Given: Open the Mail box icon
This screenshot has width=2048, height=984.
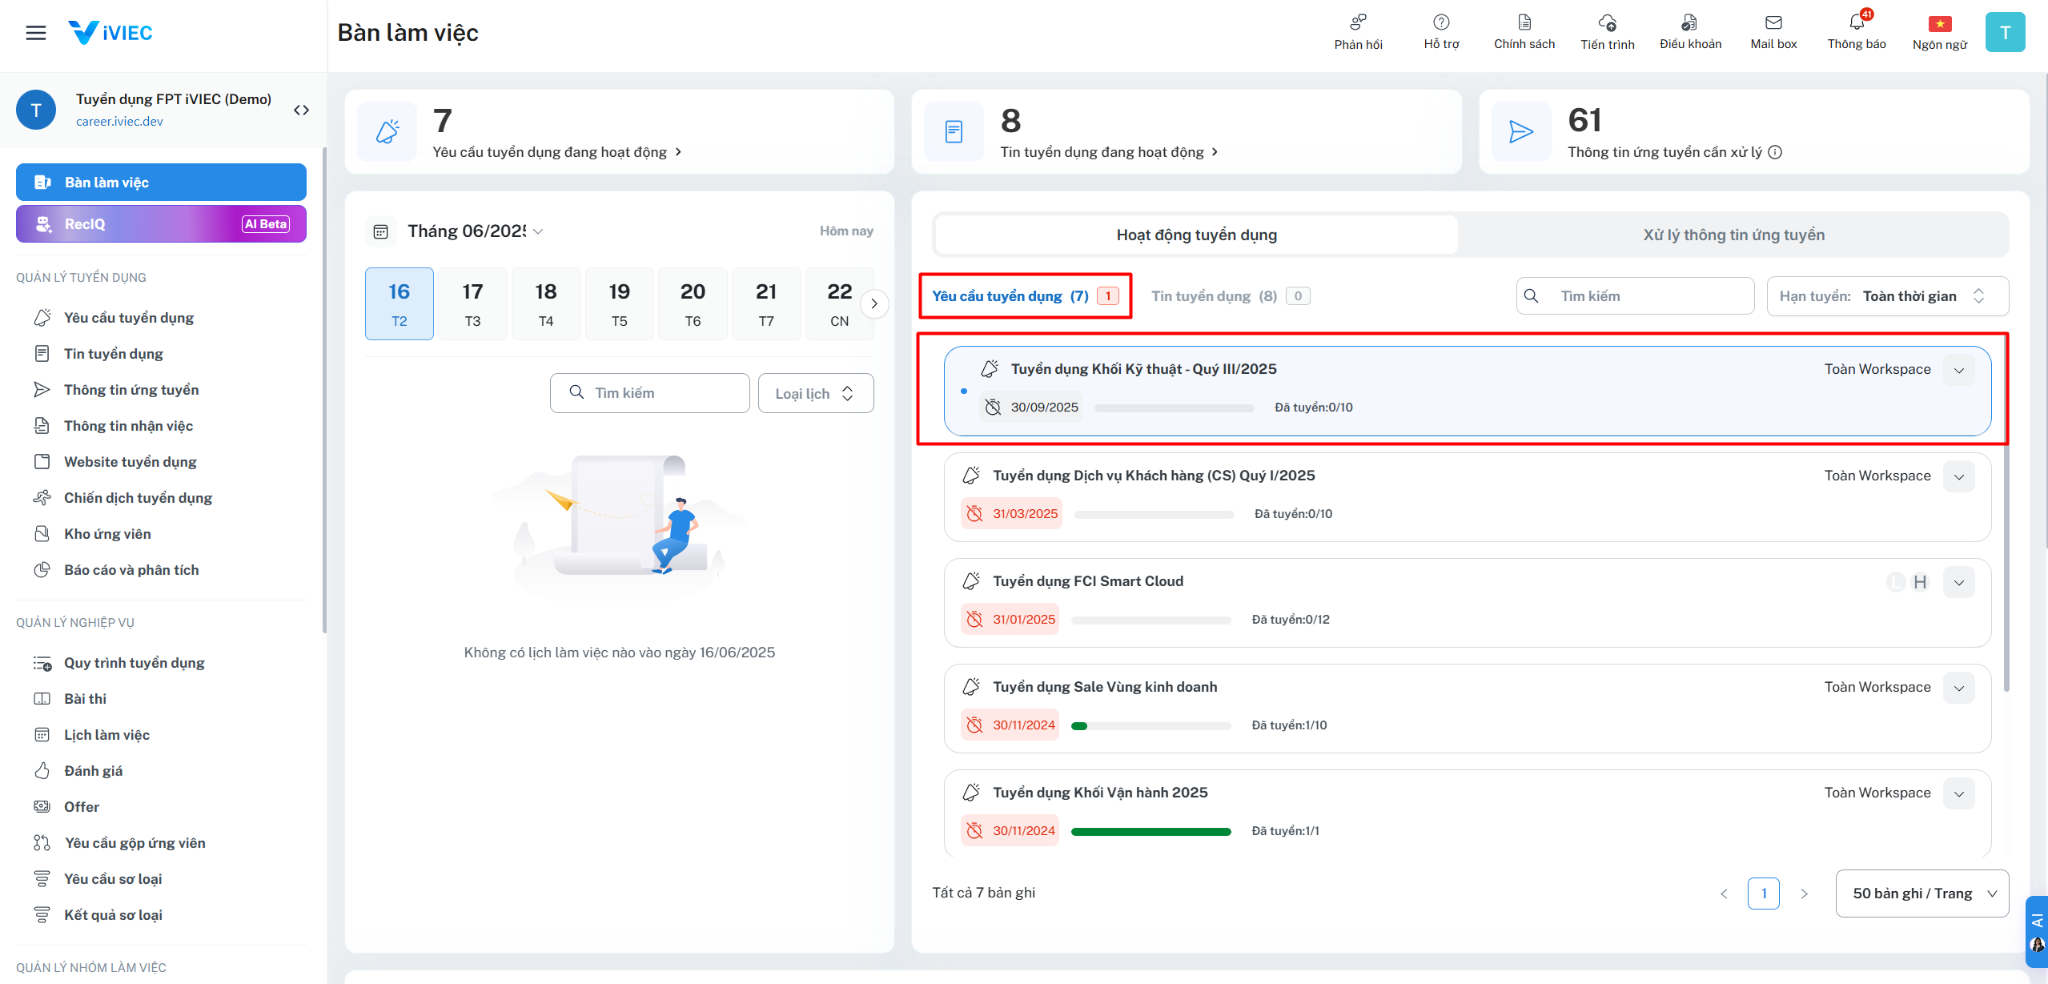Looking at the screenshot, I should point(1773,23).
